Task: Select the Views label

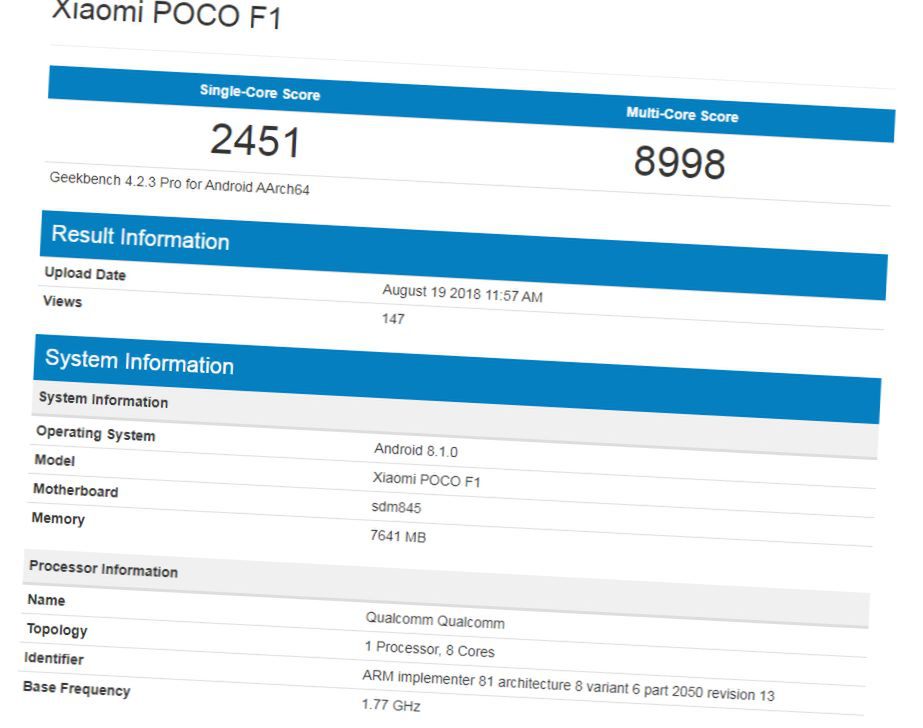Action: tap(62, 301)
